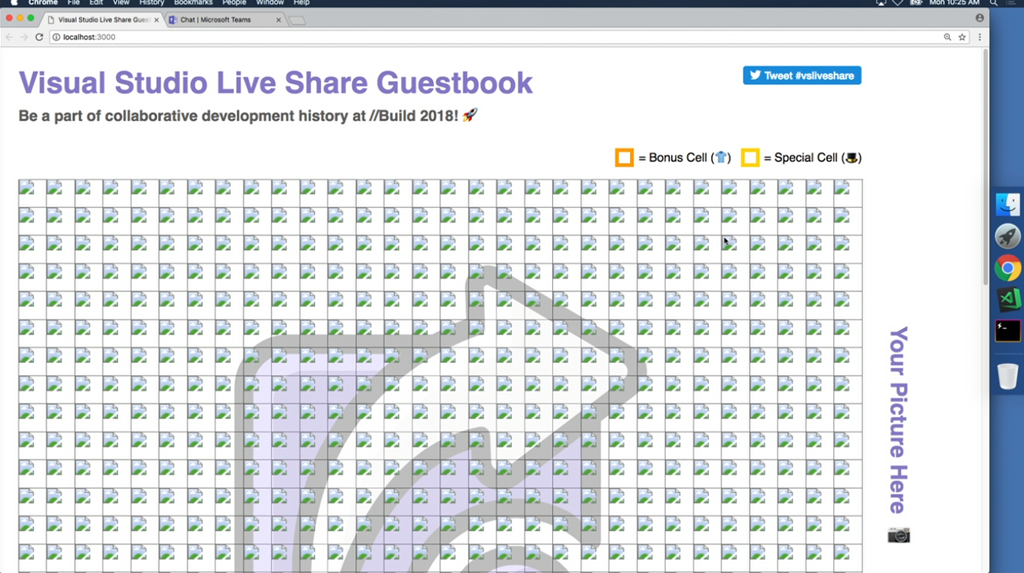Screen dimensions: 1024x573
Task: Click the orange Bonus Cell legend swatch
Action: pos(624,157)
